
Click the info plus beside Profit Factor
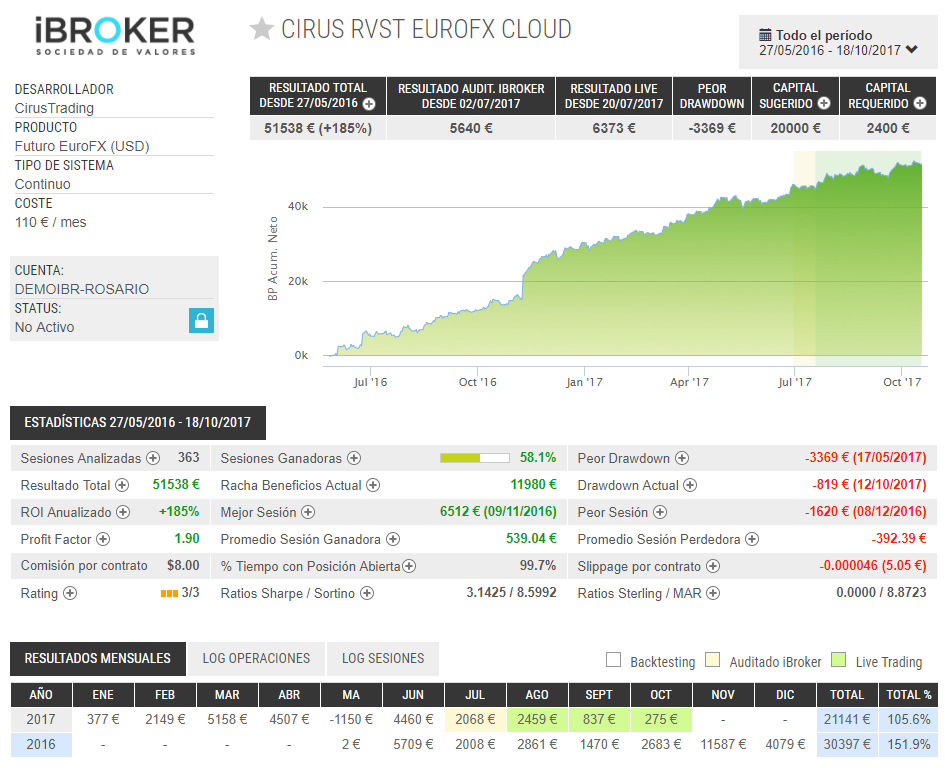pos(103,539)
